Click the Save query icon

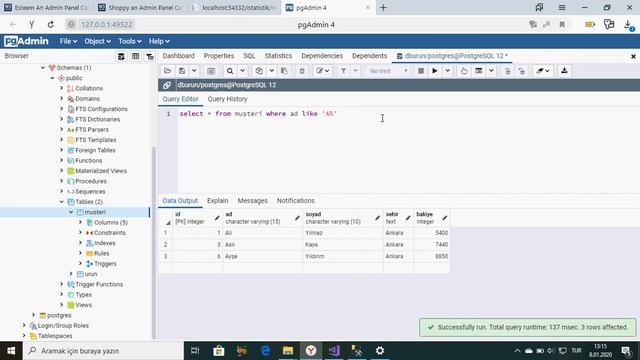coord(182,71)
